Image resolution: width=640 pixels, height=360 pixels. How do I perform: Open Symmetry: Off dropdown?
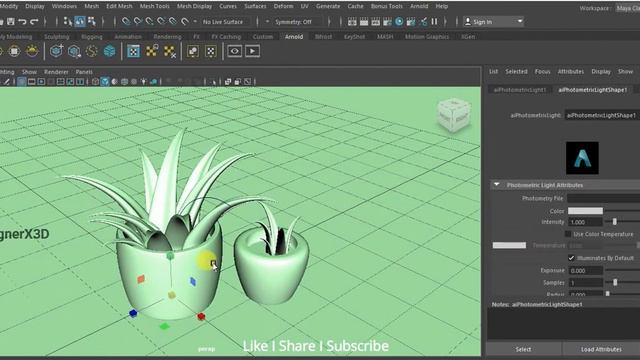(x=293, y=22)
